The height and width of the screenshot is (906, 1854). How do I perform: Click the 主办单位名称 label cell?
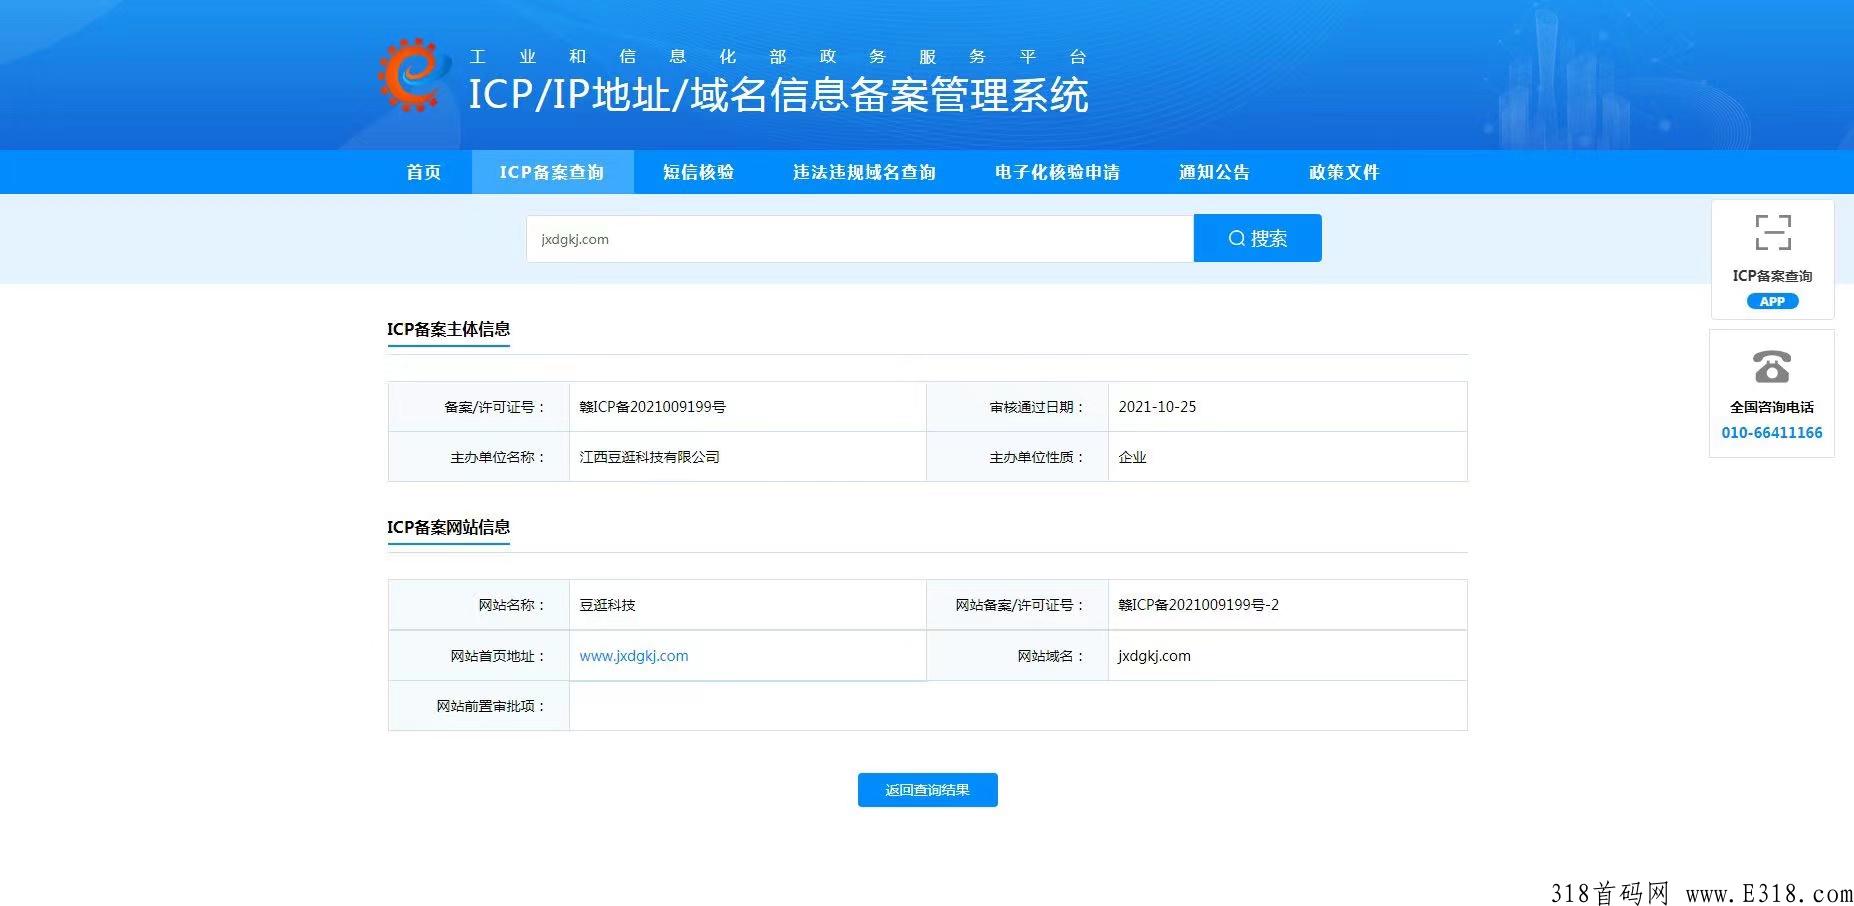[x=479, y=457]
